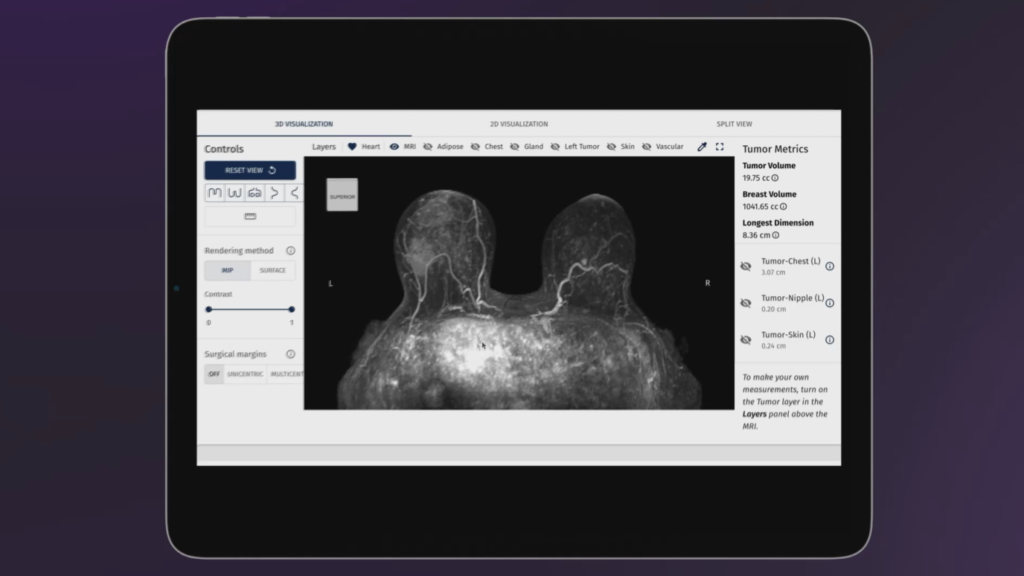
Task: Show the Left Tumor layer
Action: click(555, 146)
